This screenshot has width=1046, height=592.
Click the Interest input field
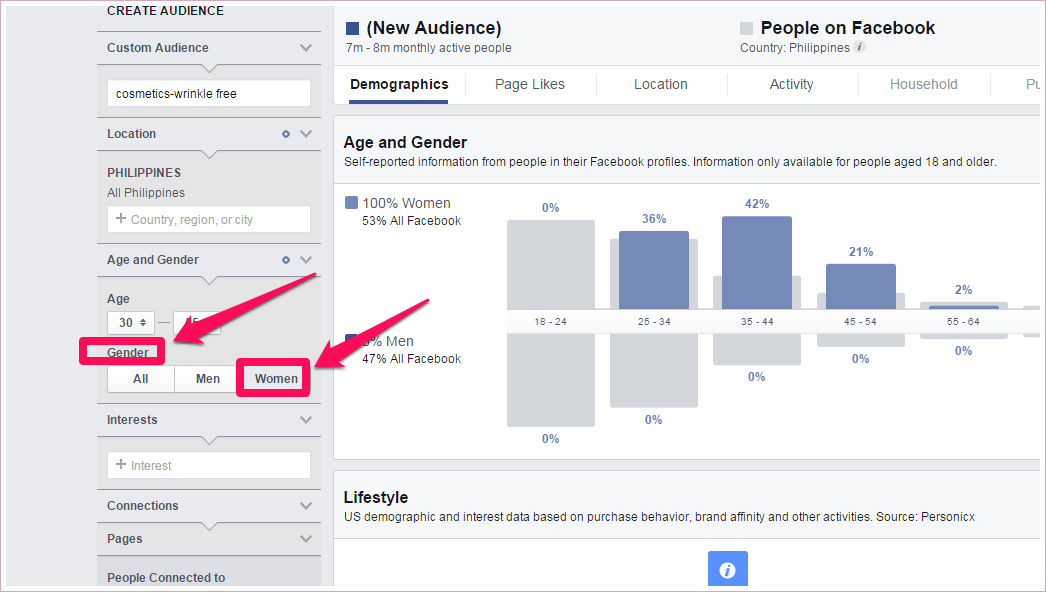(x=209, y=466)
